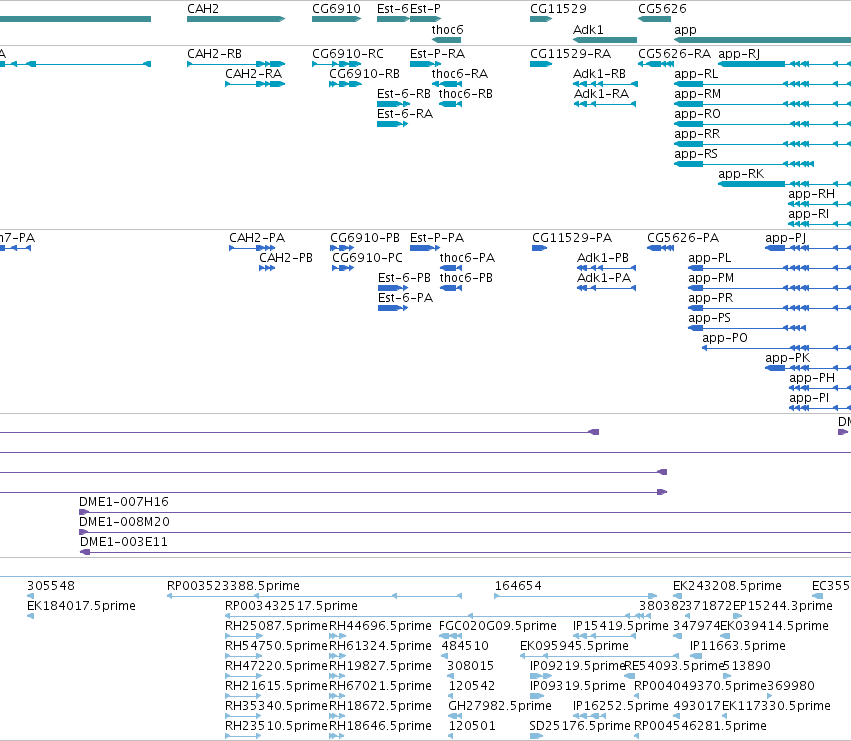Click the app-PO protein label

point(725,338)
